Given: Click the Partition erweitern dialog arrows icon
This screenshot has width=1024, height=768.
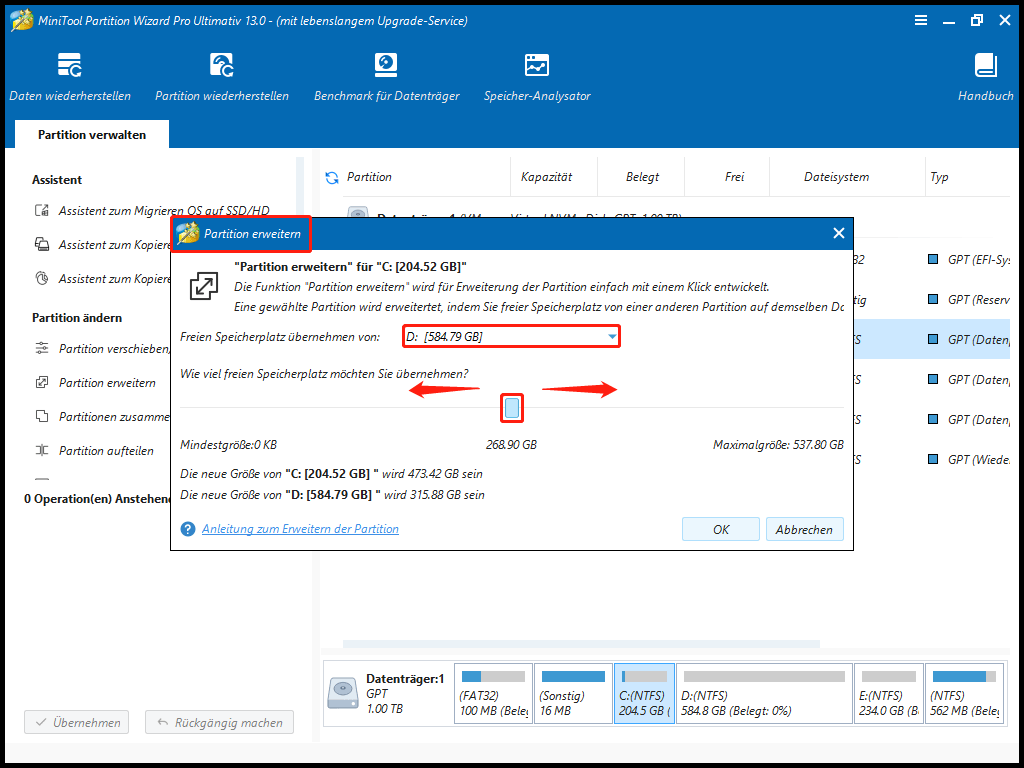Looking at the screenshot, I should coord(204,286).
